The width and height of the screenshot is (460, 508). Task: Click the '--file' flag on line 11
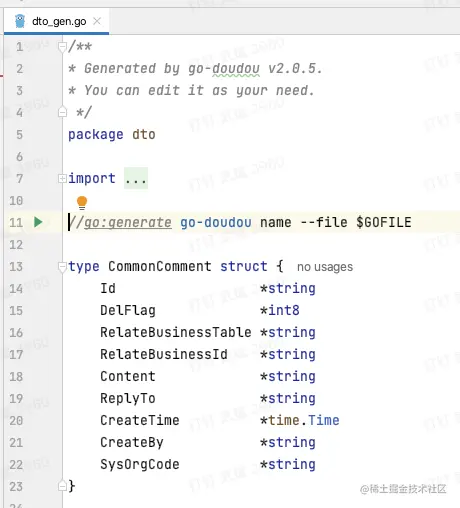pyautogui.click(x=324, y=222)
